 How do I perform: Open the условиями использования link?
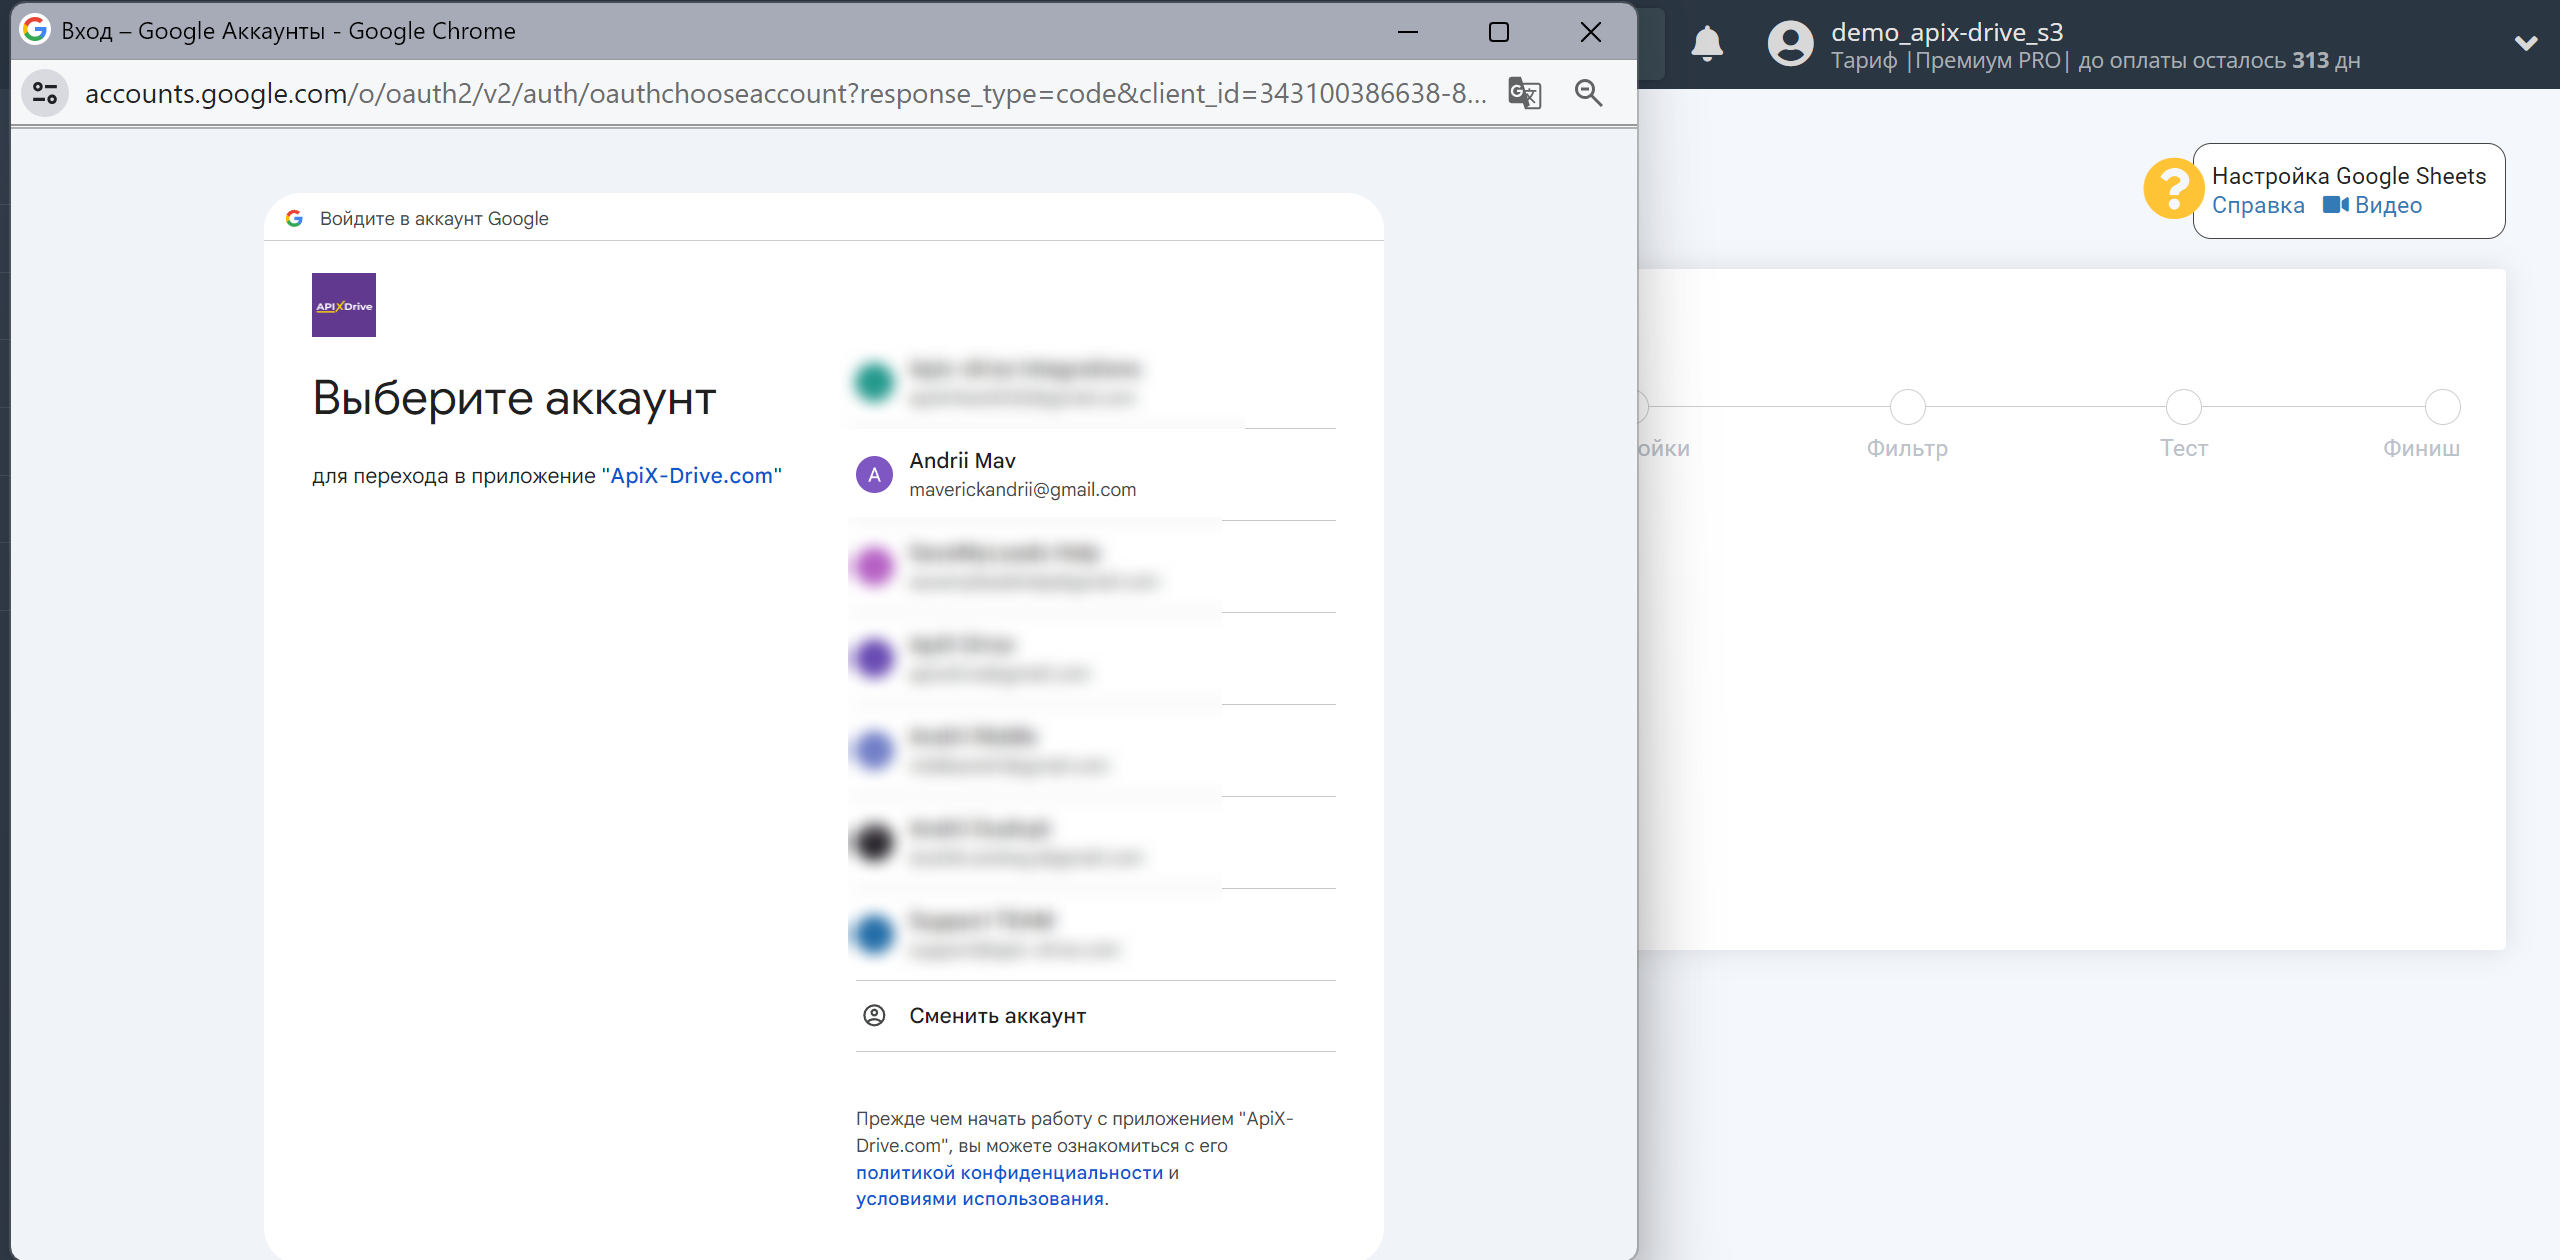pyautogui.click(x=980, y=1198)
